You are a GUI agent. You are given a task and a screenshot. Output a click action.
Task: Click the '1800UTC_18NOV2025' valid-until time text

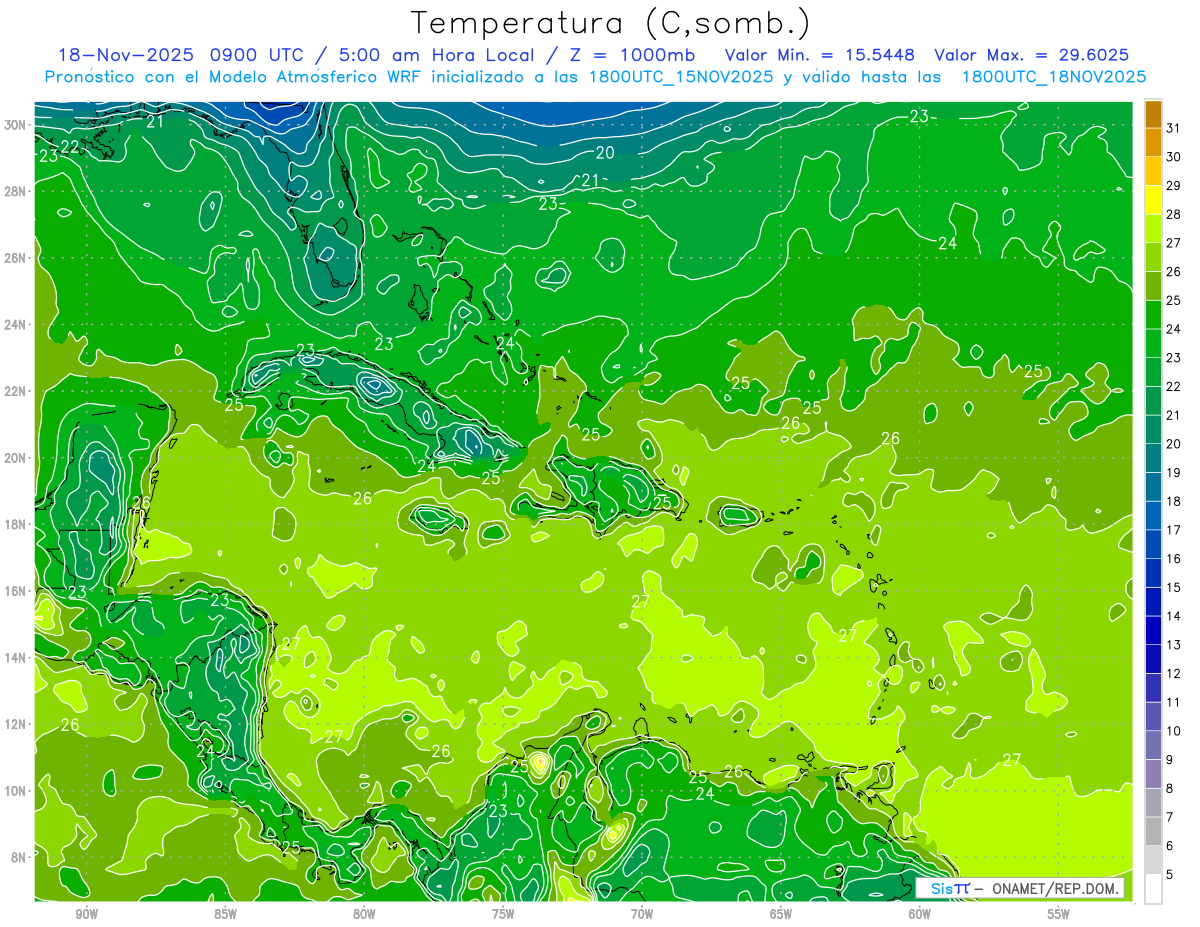[x=1053, y=76]
